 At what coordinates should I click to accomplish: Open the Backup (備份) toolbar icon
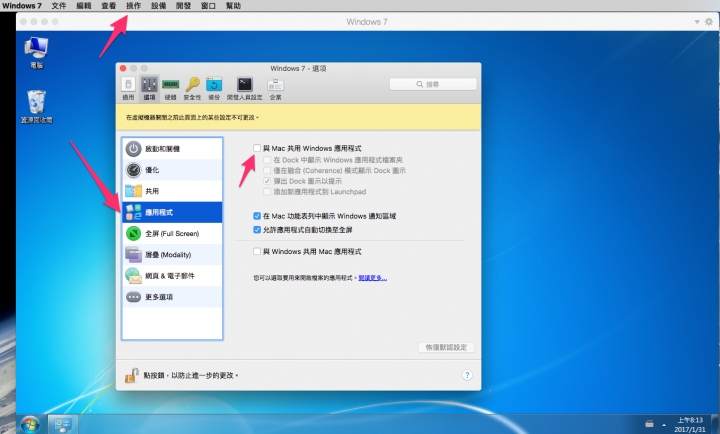tap(214, 88)
